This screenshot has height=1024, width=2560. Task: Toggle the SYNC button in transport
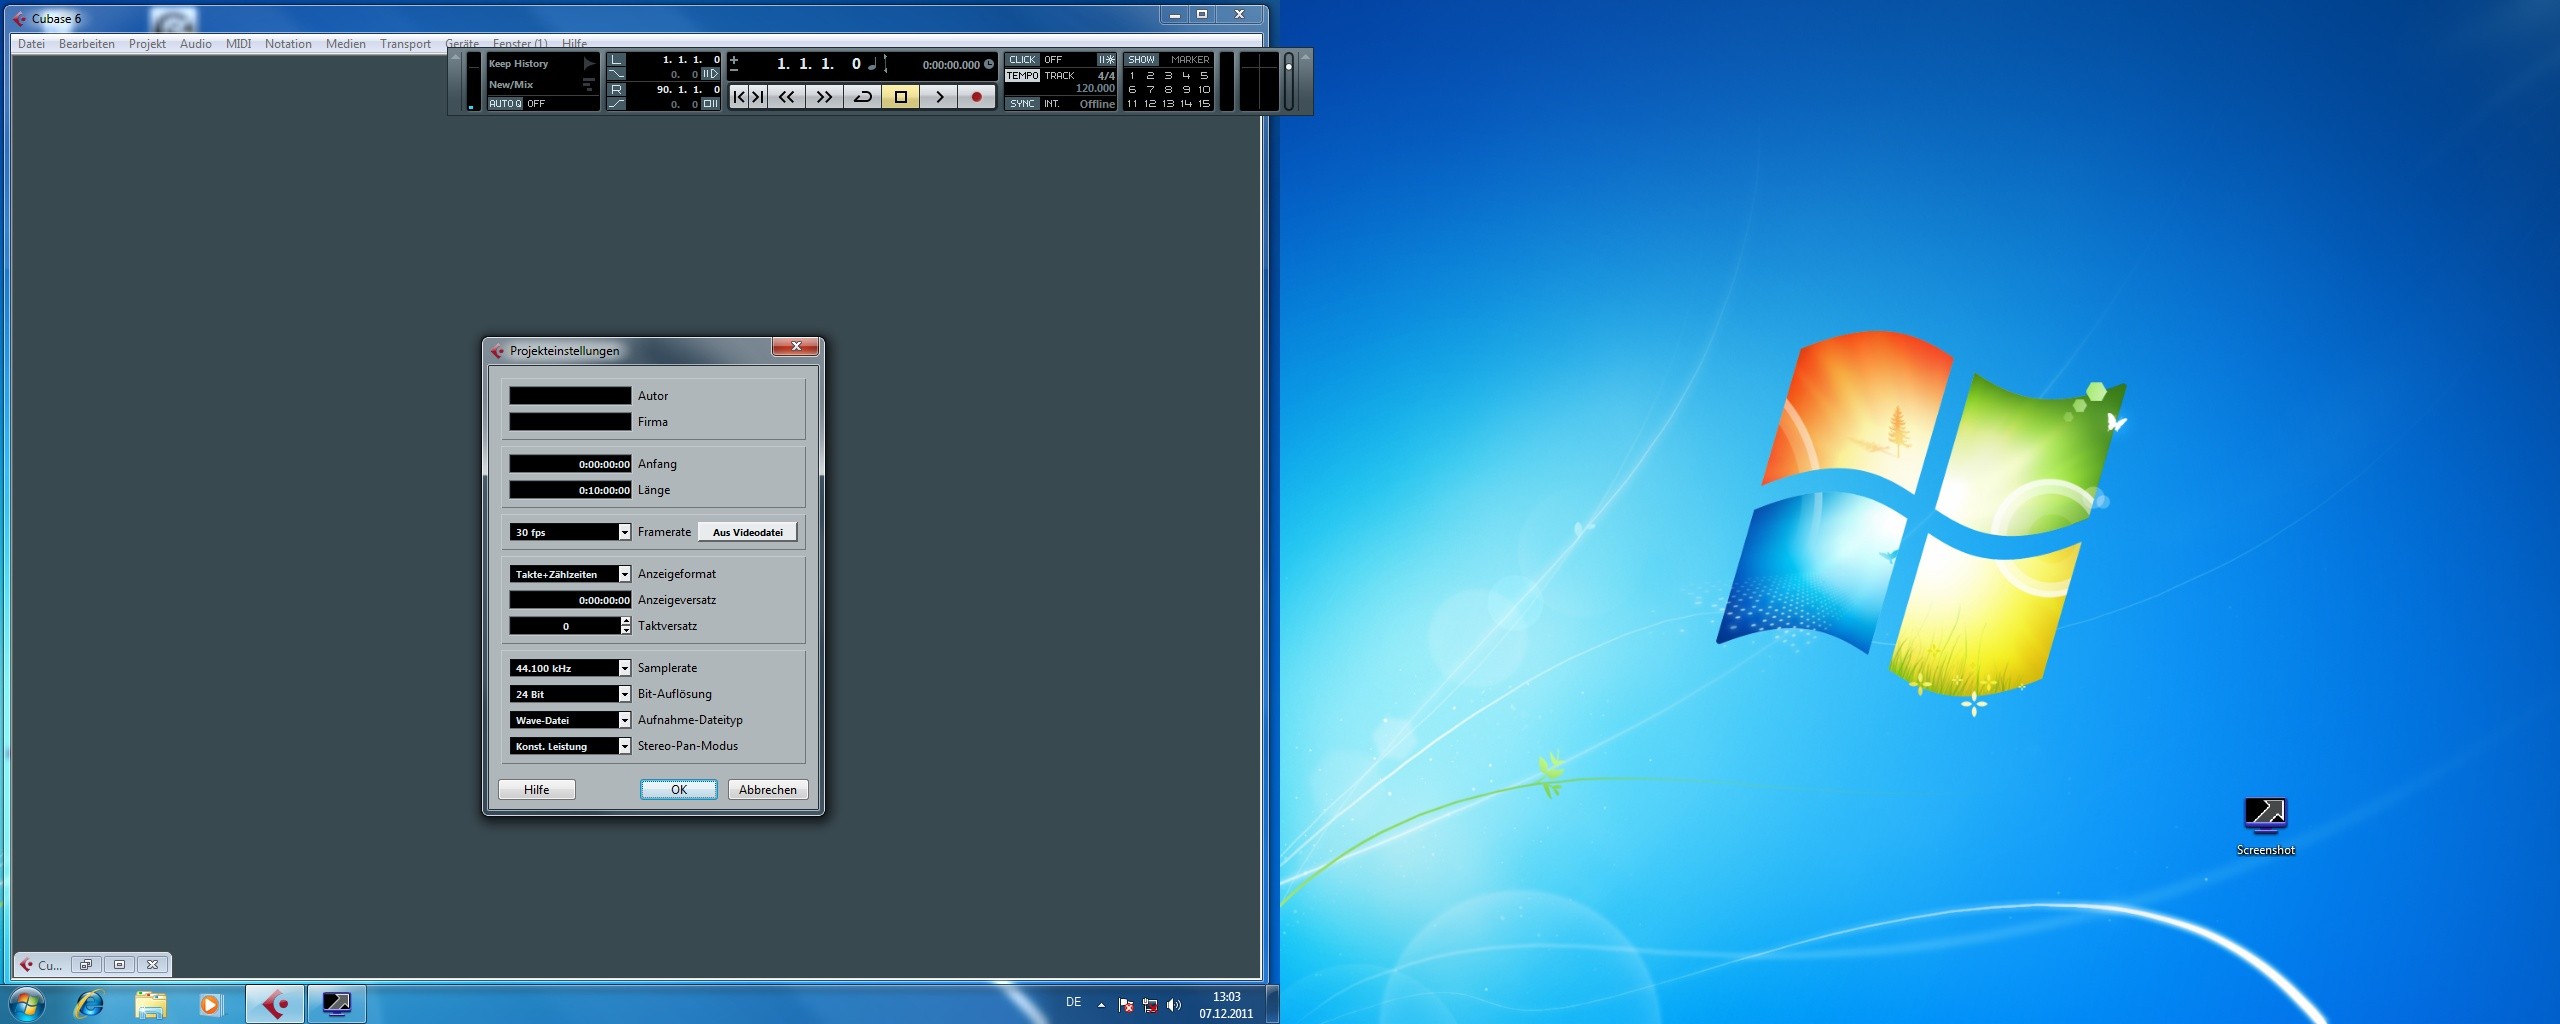coord(1022,104)
